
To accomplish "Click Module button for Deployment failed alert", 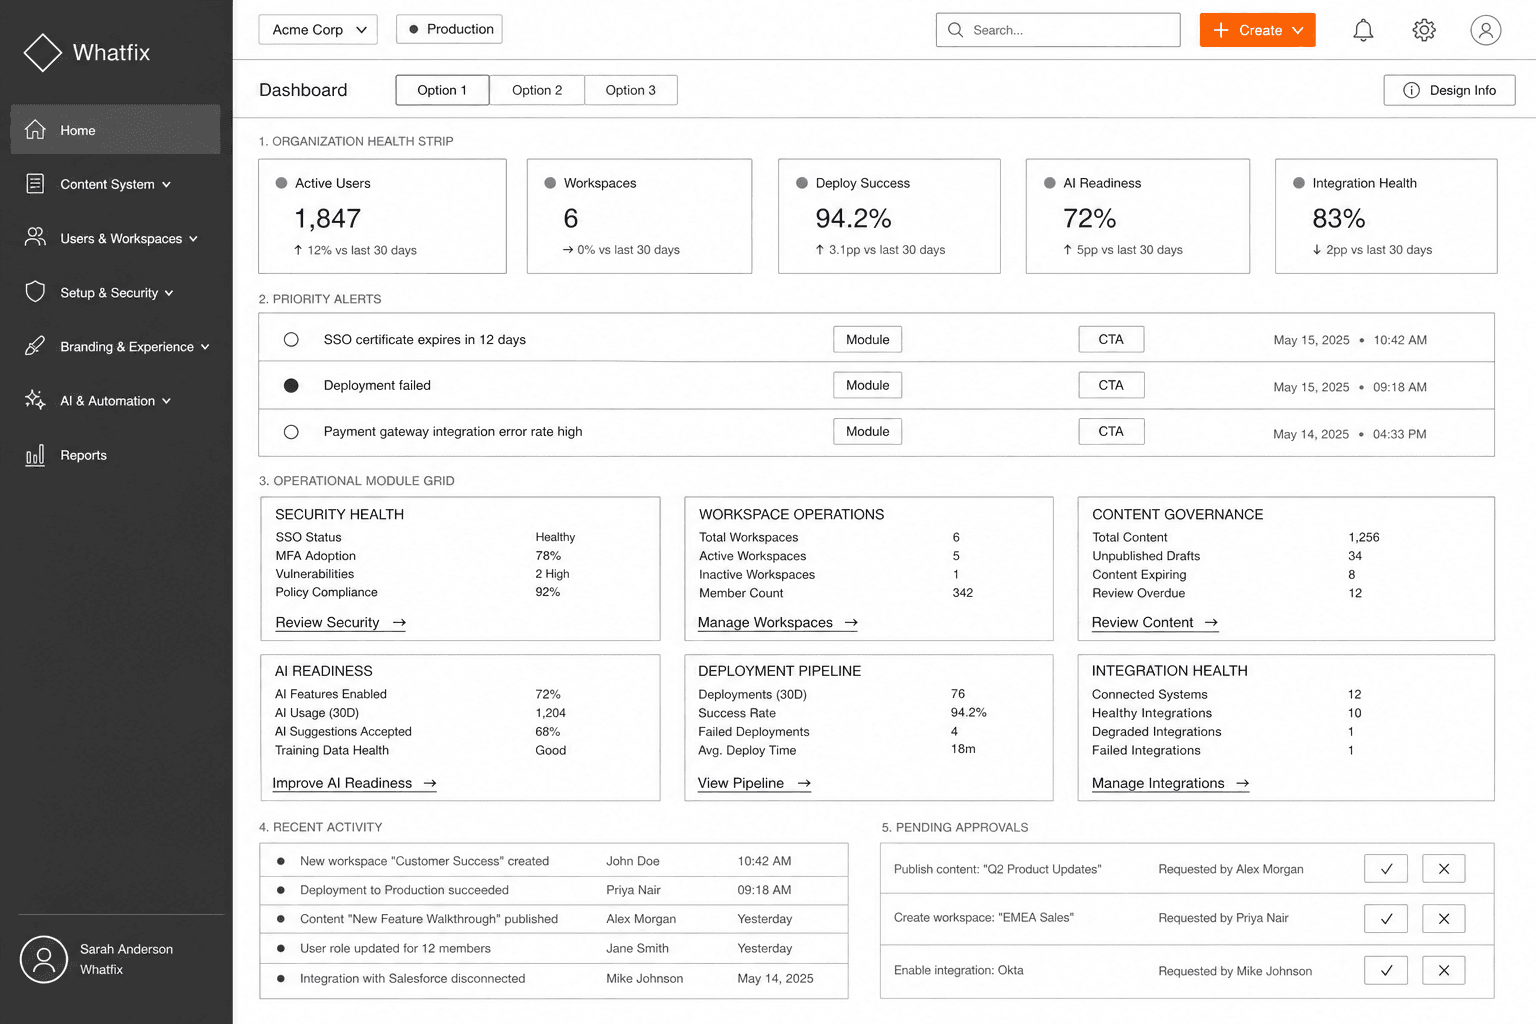I will (x=868, y=385).
